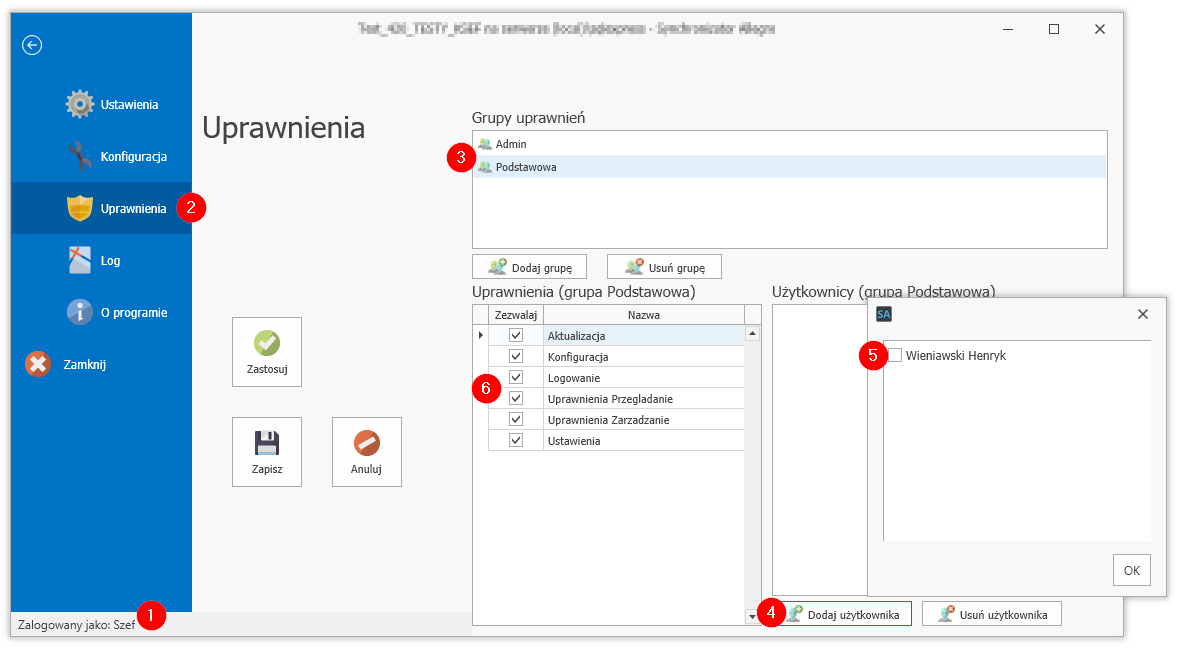Click the SA logo icon in the popup
Image resolution: width=1182 pixels, height=655 pixels.
tap(884, 314)
